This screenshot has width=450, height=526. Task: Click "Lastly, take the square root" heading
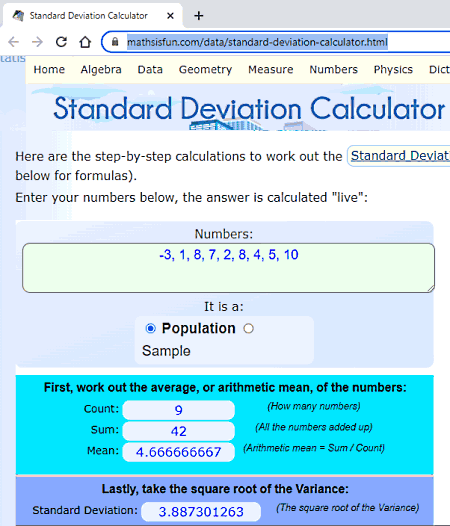(x=225, y=489)
